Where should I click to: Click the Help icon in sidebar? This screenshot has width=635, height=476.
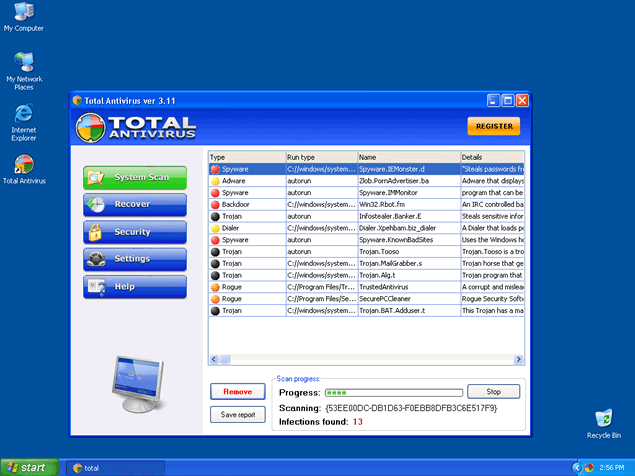pyautogui.click(x=96, y=287)
